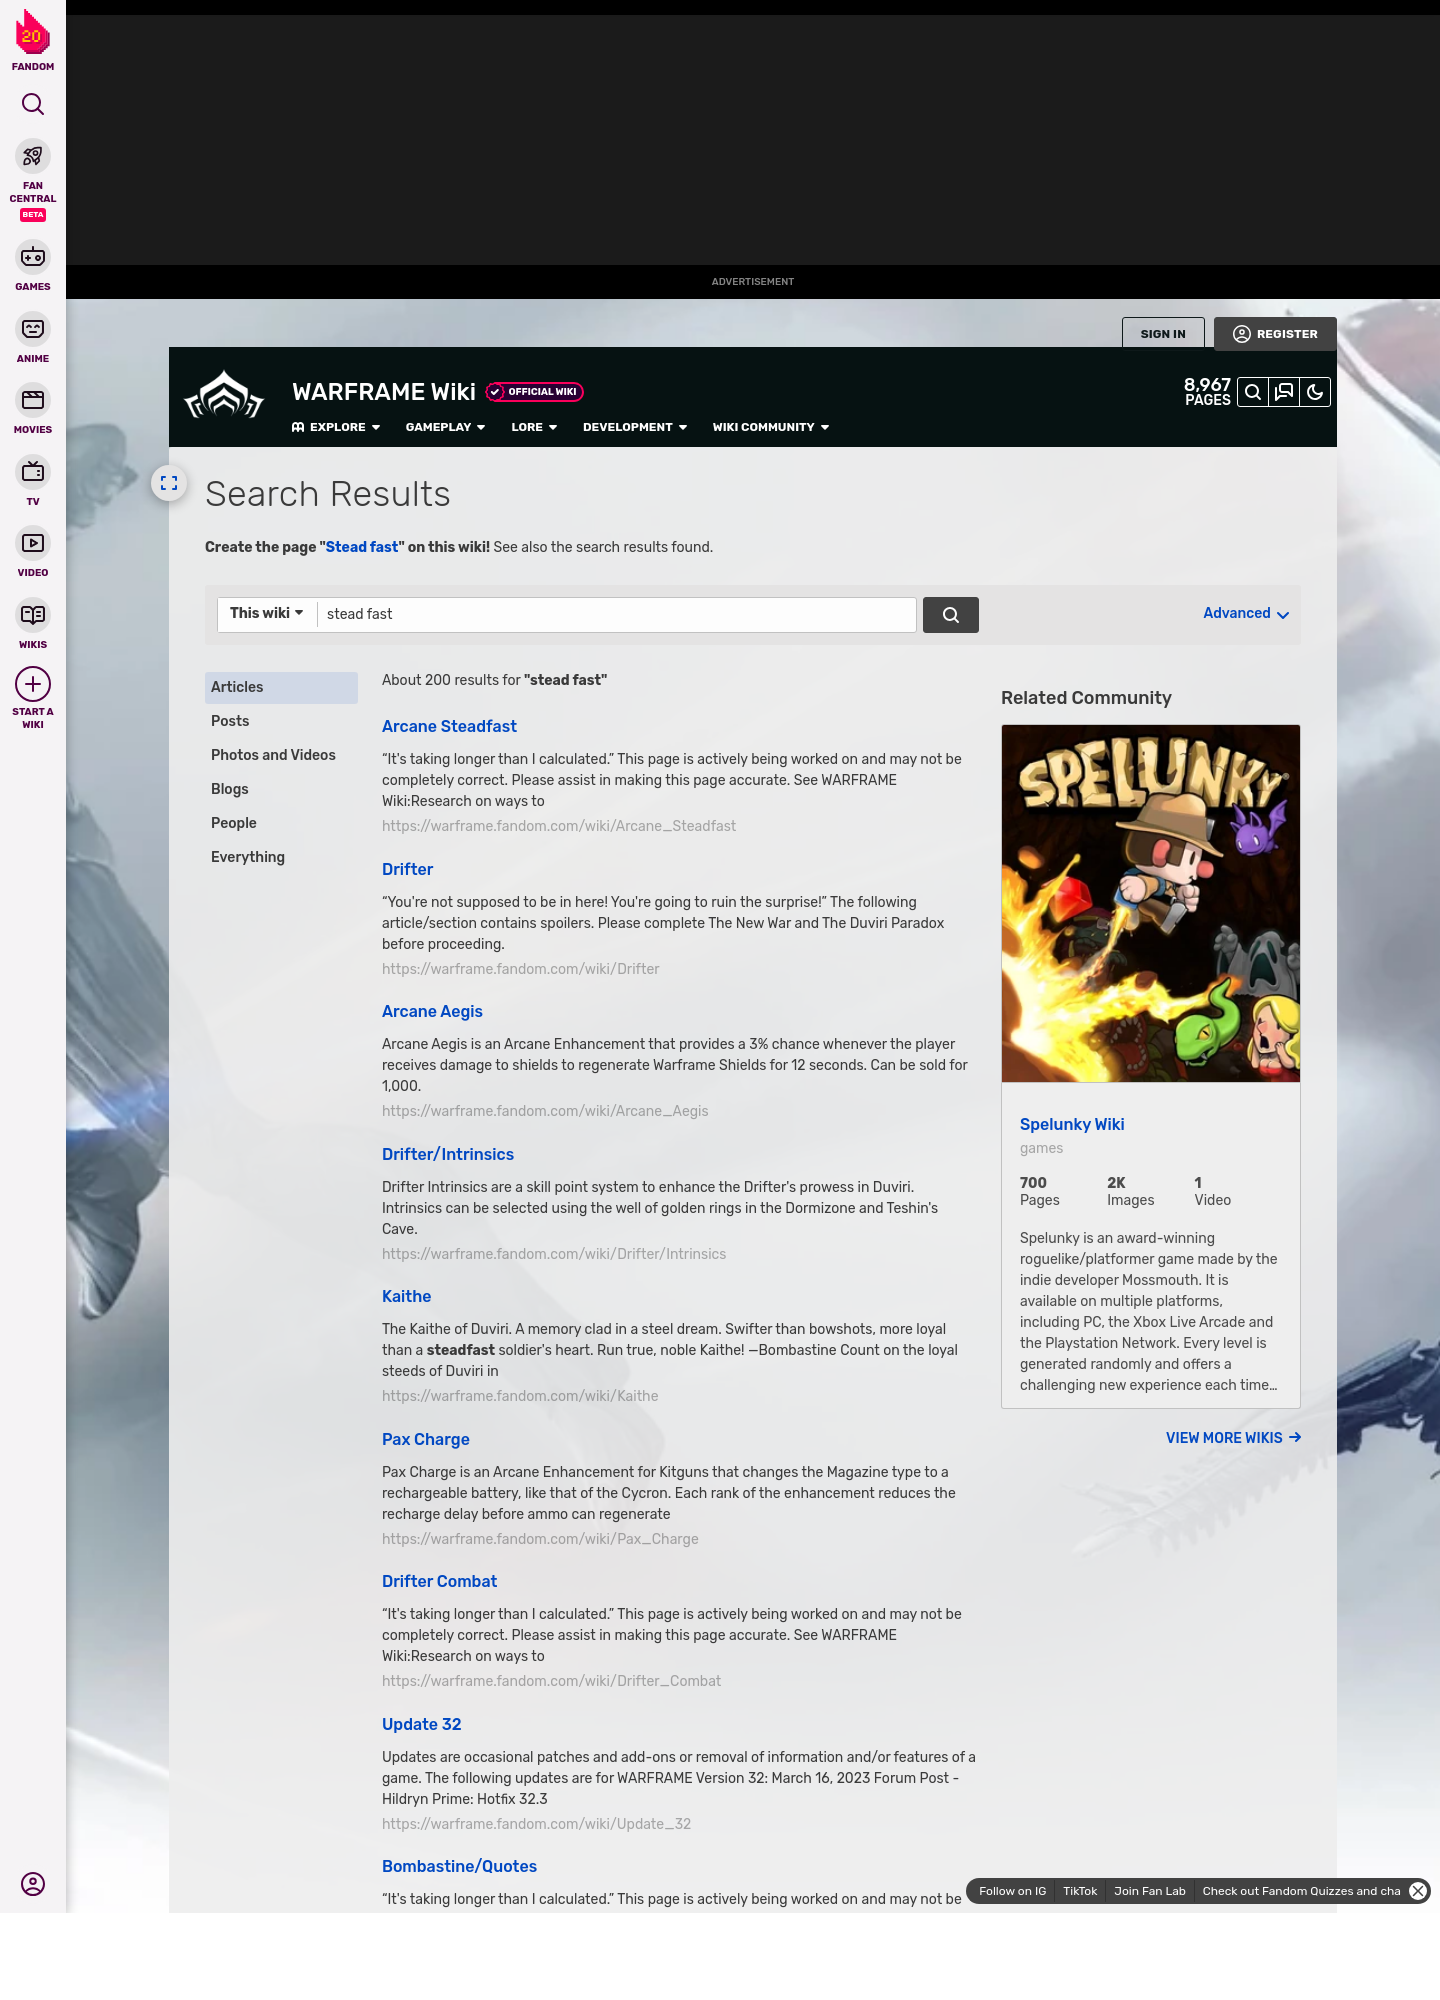Open the Kaithe search result
Screen dimensions: 1440x2000
point(406,1296)
